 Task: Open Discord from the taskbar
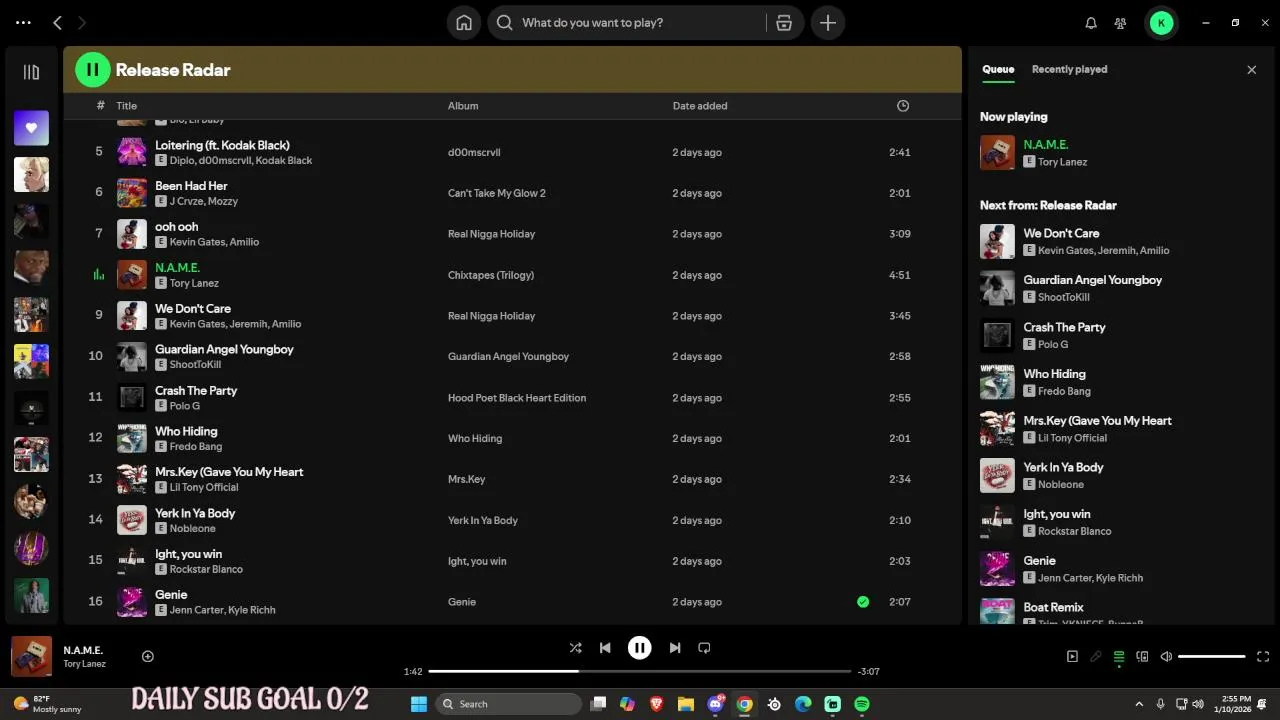click(x=715, y=704)
